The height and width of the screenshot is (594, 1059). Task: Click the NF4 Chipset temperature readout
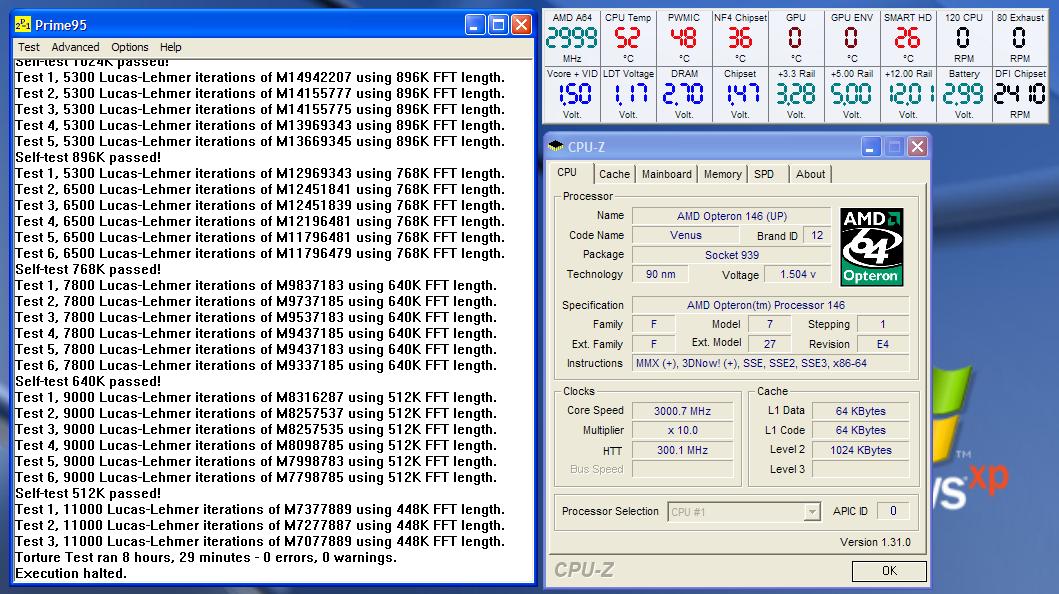tap(740, 38)
